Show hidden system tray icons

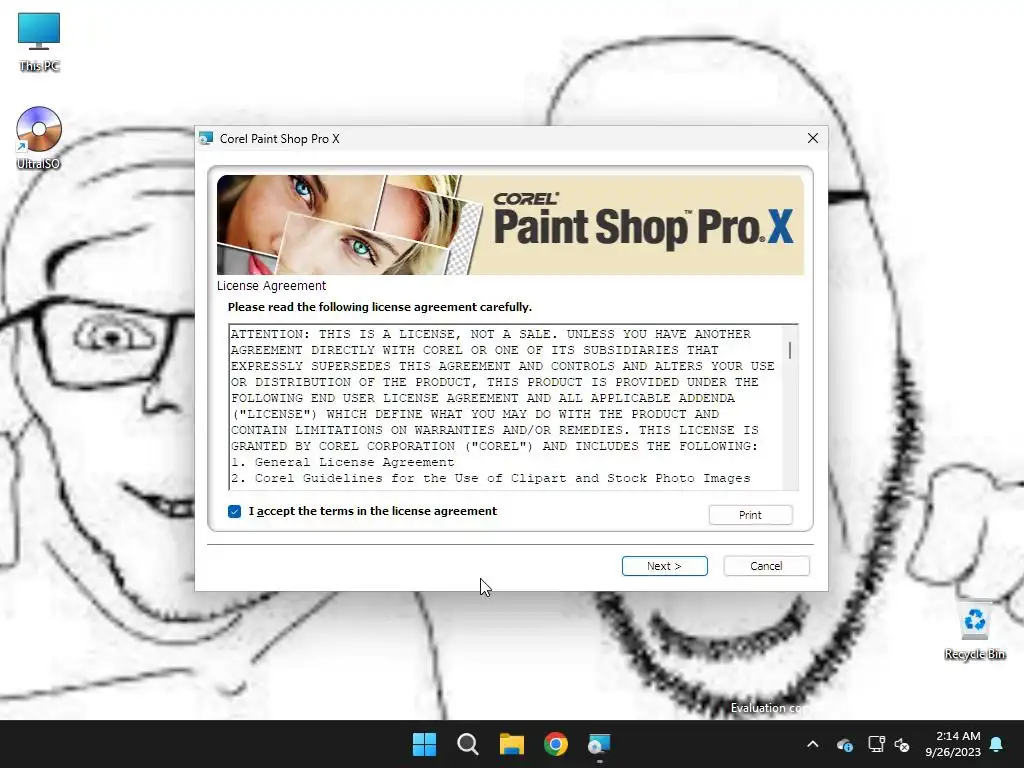point(812,744)
